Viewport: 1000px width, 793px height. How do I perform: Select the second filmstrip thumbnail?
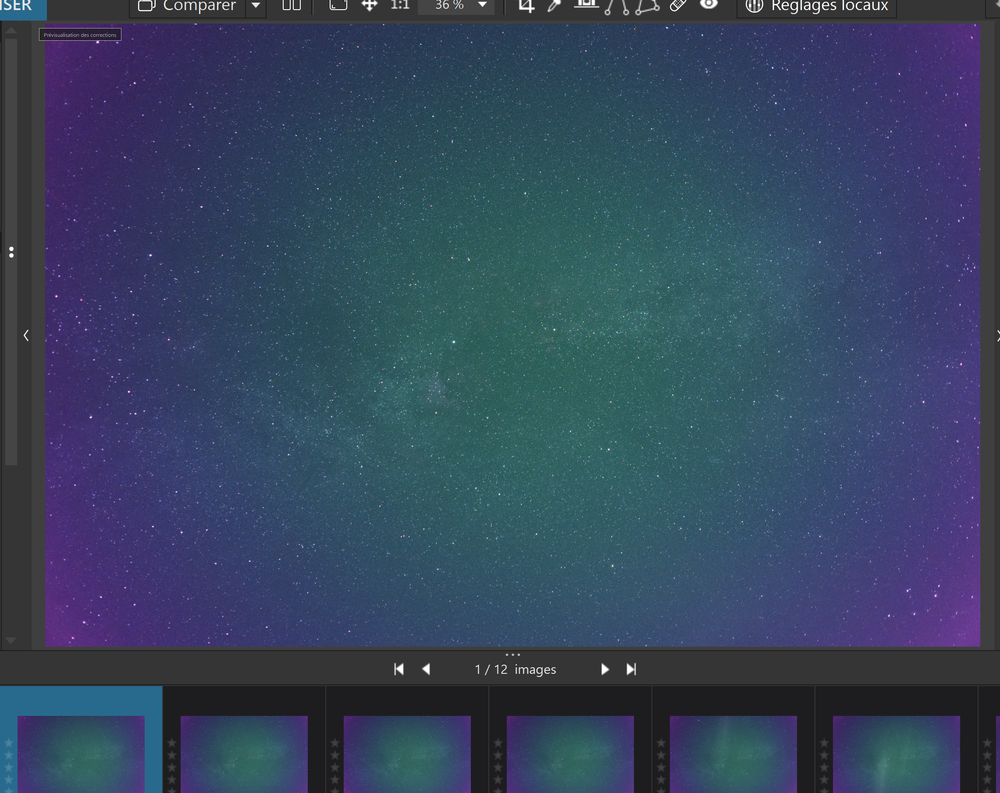244,754
